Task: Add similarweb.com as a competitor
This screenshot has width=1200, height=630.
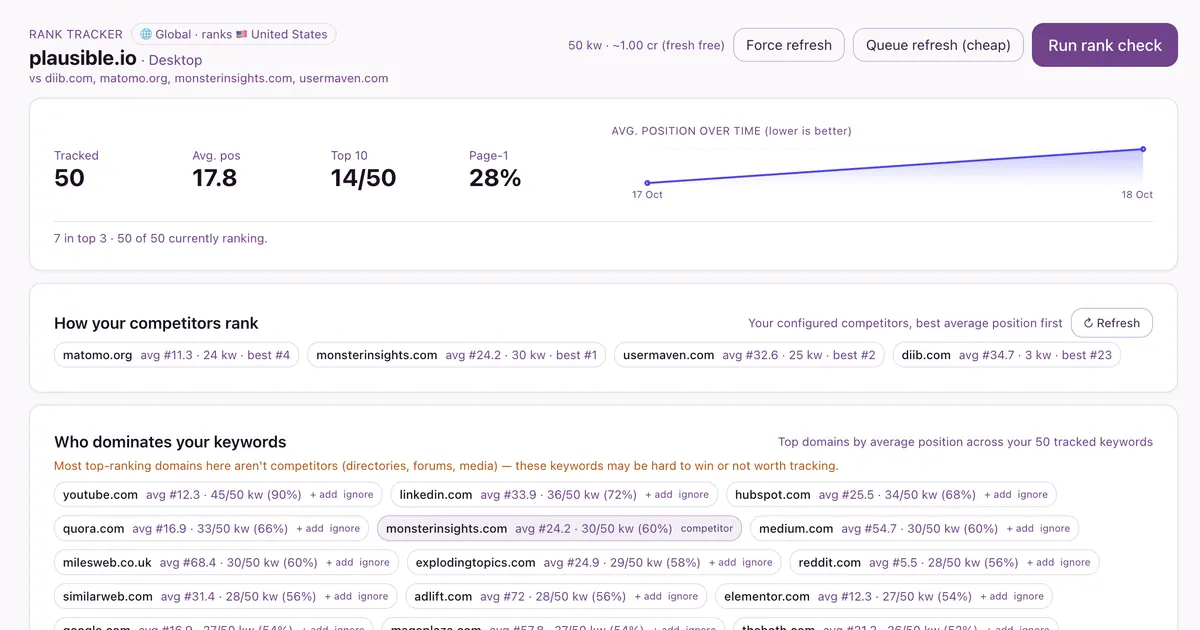Action: click(x=338, y=597)
